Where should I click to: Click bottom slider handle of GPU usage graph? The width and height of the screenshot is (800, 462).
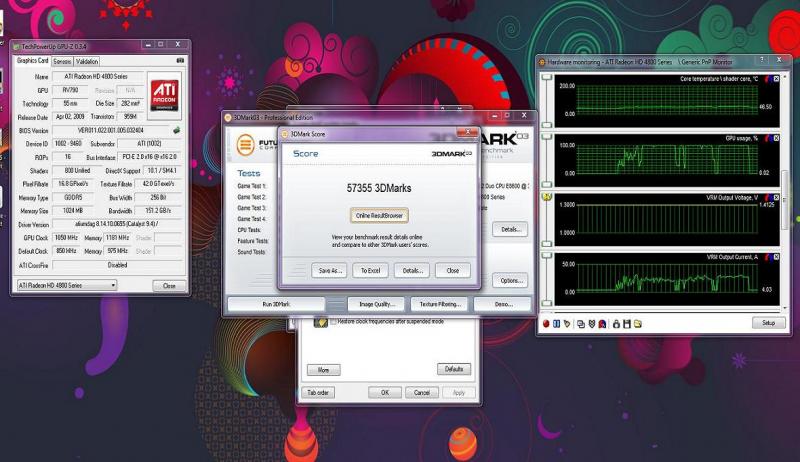[547, 184]
